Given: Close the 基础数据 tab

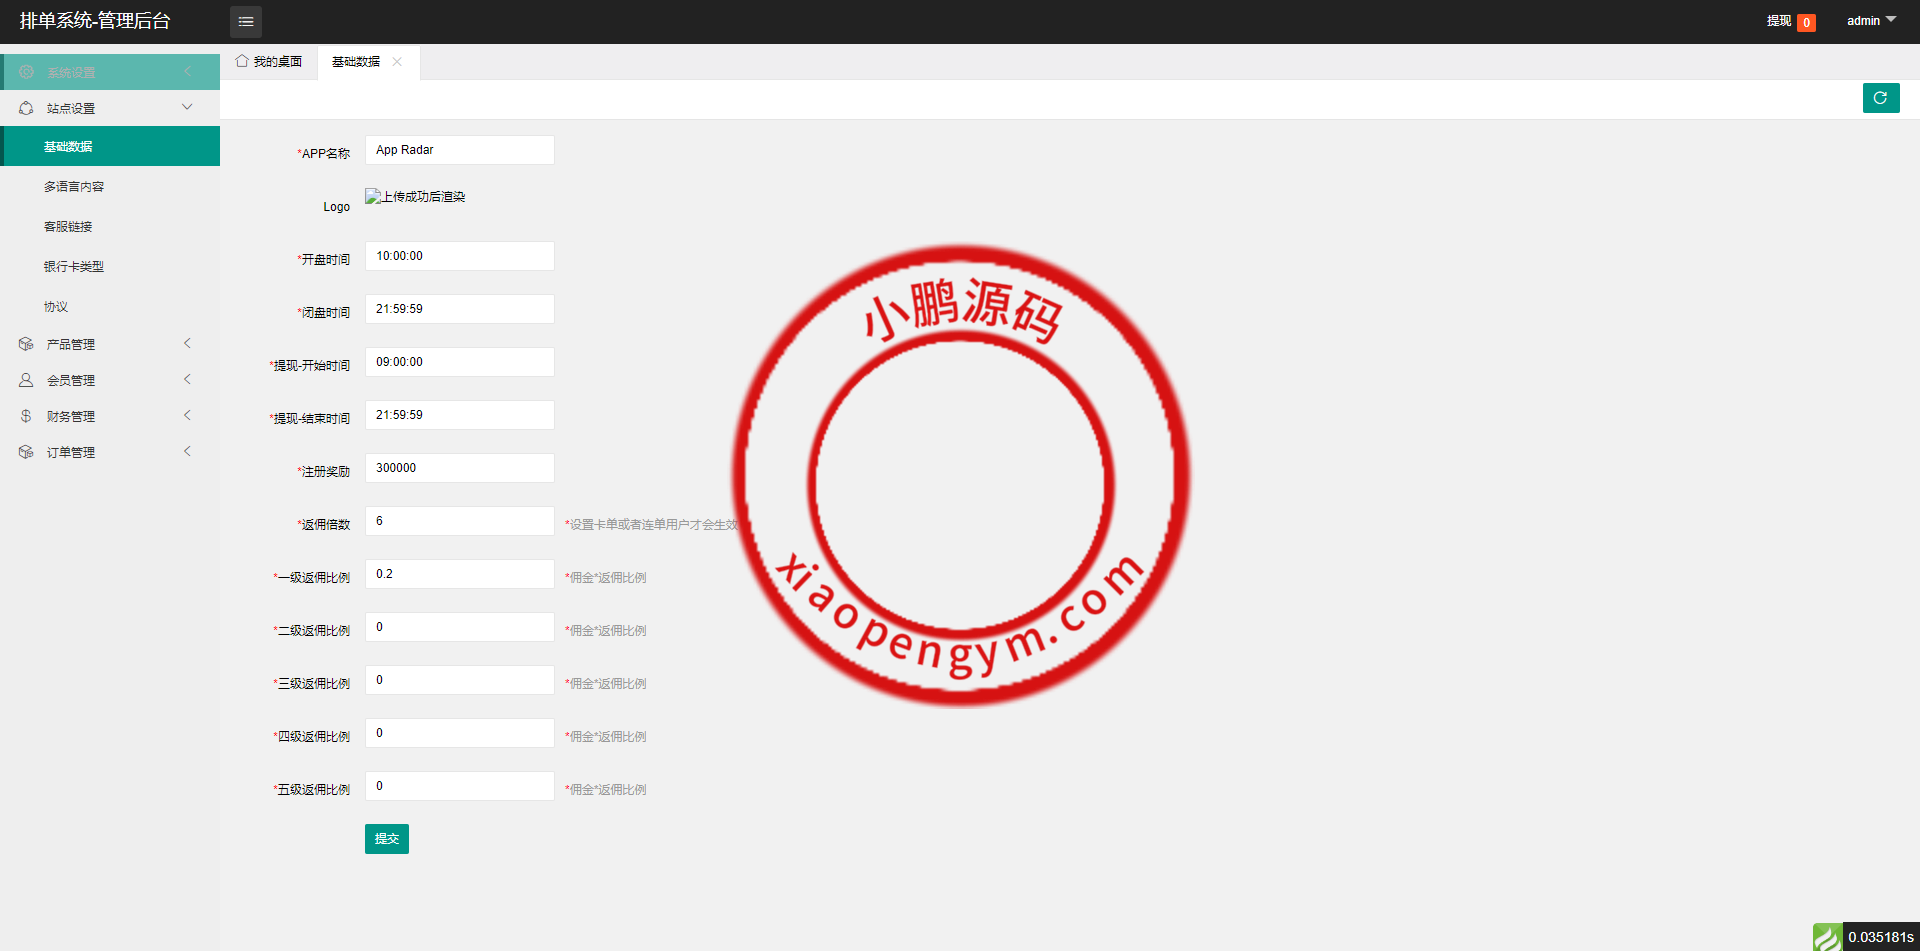Looking at the screenshot, I should point(397,62).
